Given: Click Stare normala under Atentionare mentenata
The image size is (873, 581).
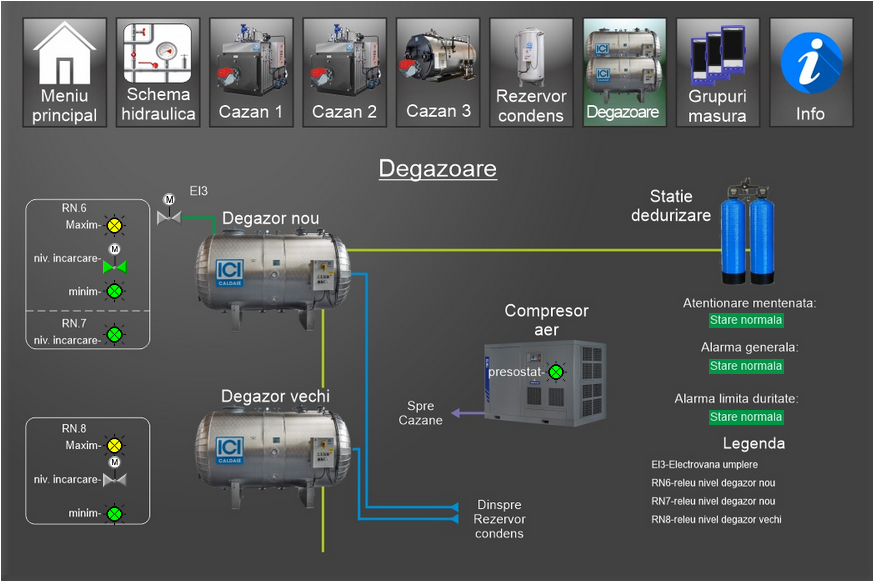Looking at the screenshot, I should click(x=746, y=321).
